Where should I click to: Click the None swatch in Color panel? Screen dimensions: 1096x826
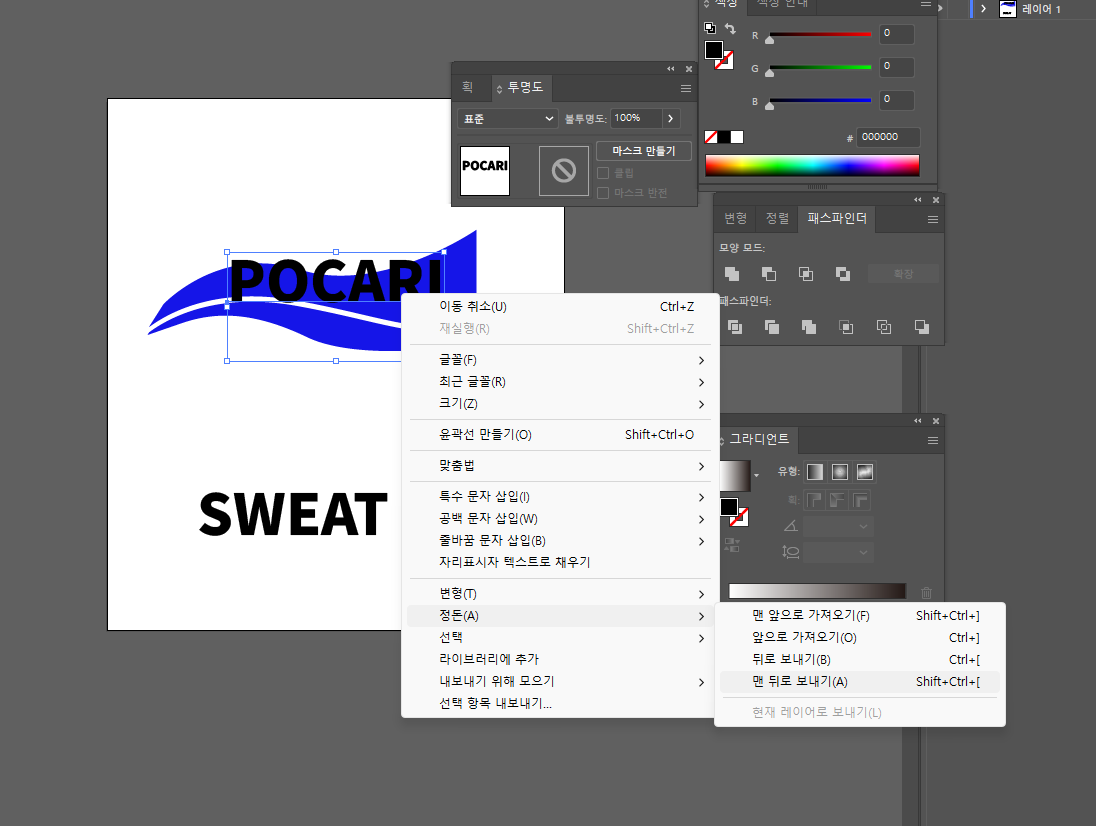coord(711,137)
